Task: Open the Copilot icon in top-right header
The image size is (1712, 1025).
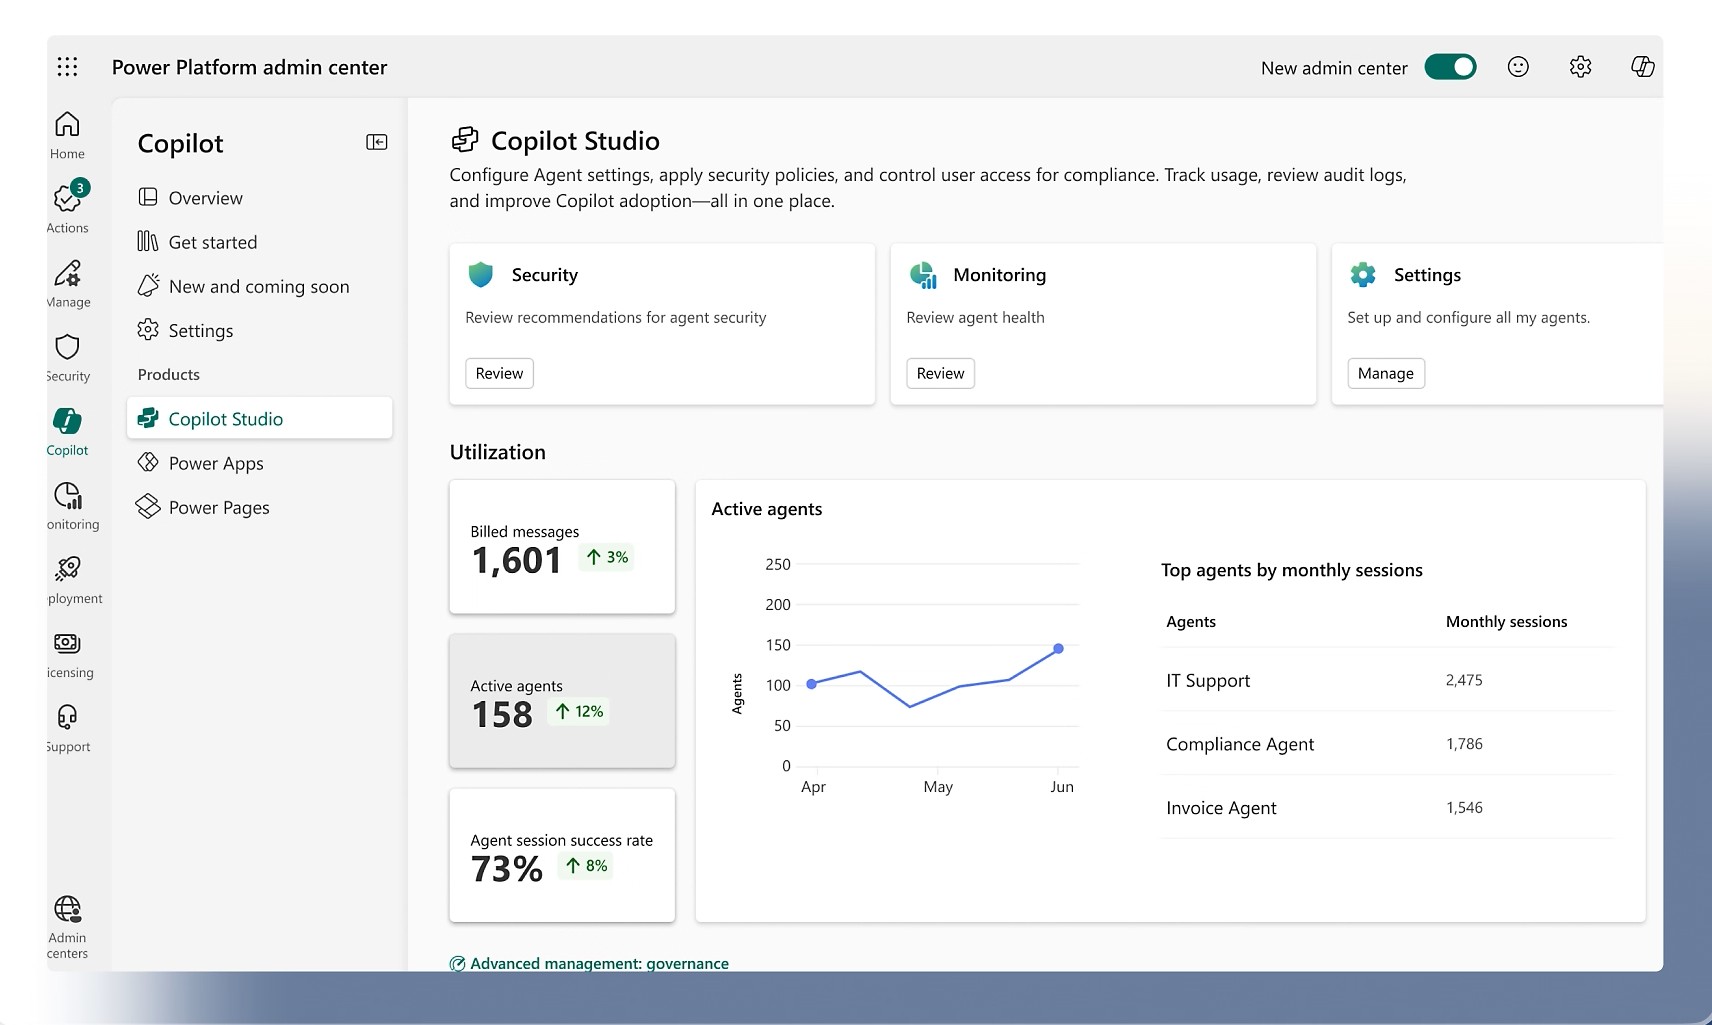Action: coord(1642,67)
